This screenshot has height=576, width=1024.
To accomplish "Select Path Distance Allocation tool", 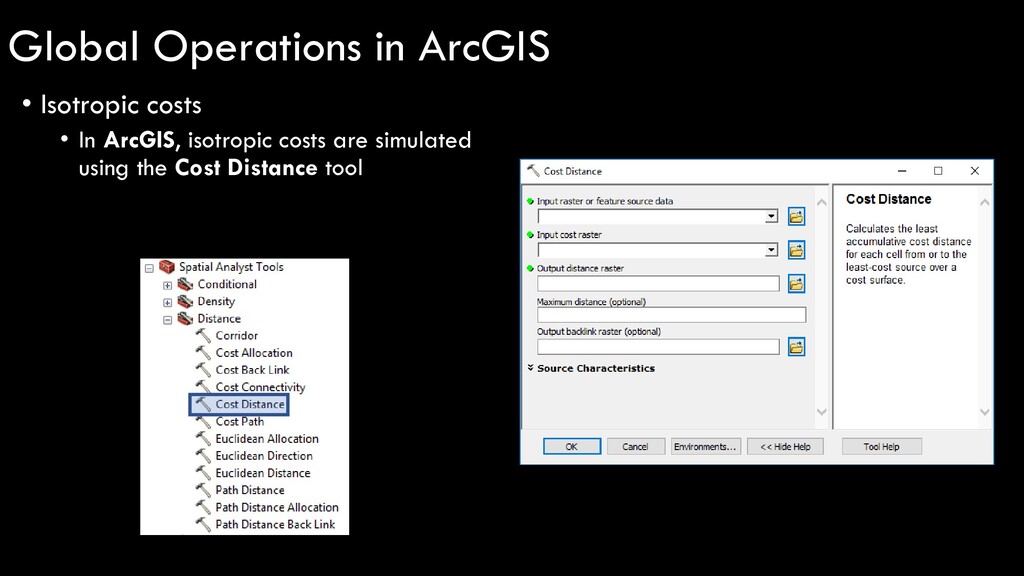I will (x=277, y=507).
